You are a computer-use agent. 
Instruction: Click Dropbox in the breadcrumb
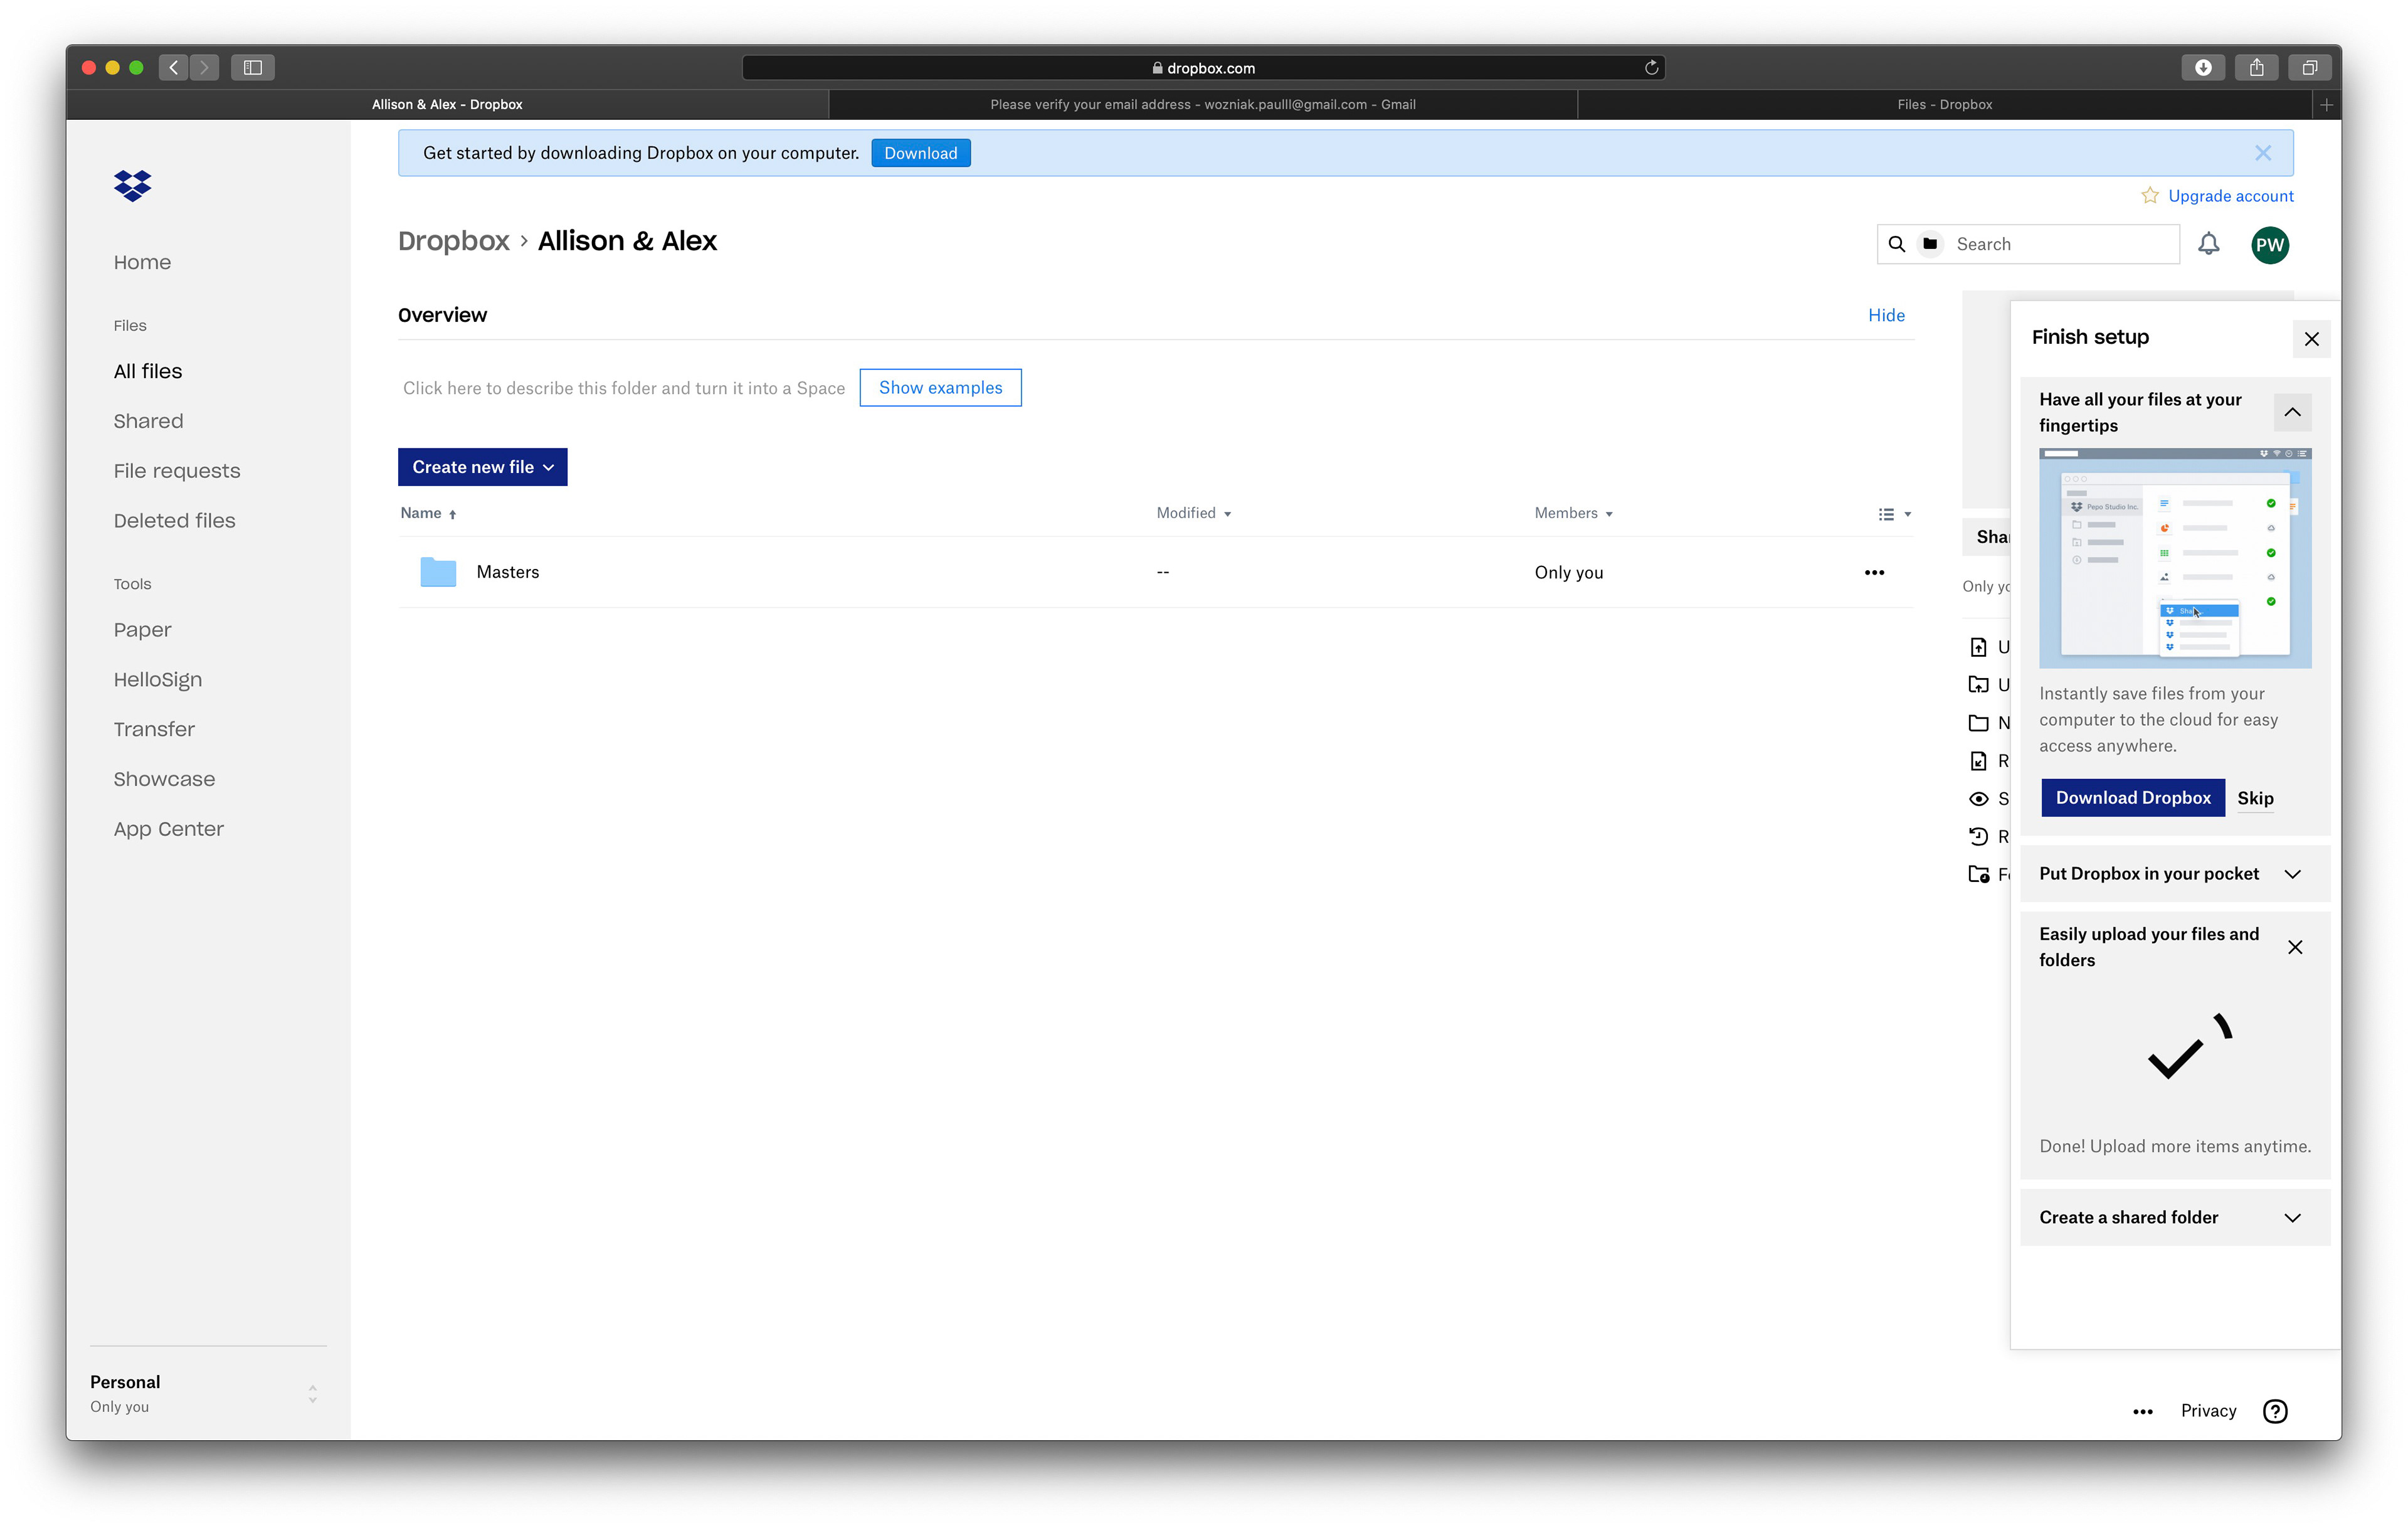click(453, 241)
